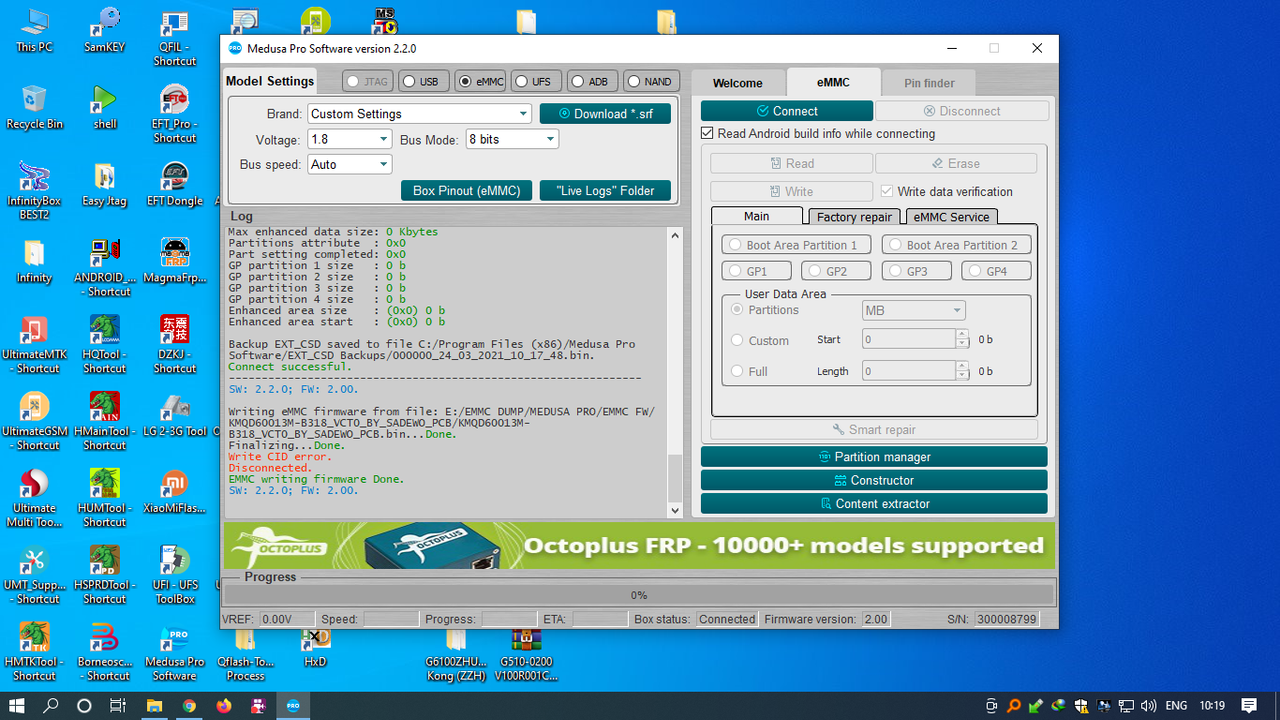Screen dimensions: 1280x720
Task: Launch the UltimateMTK shortcut
Action: pos(34,335)
